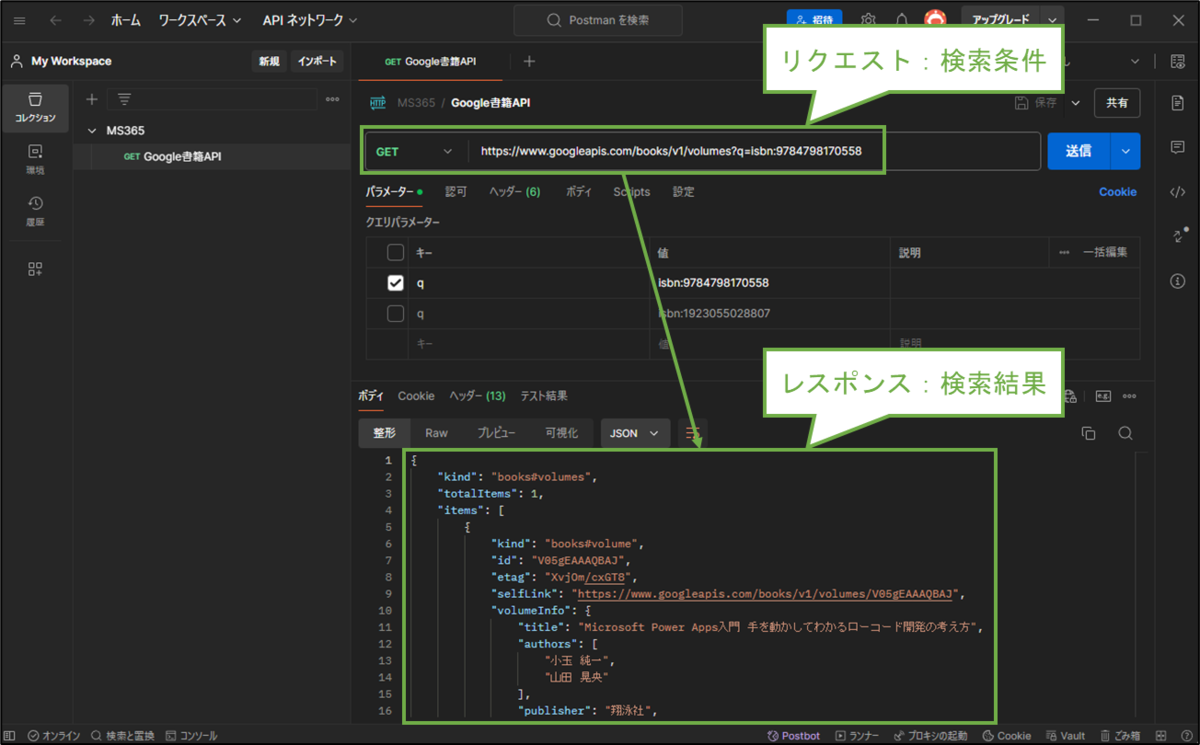Screen dimensions: 1200x745
Task: Select the パラメーター tab
Action: pos(393,192)
